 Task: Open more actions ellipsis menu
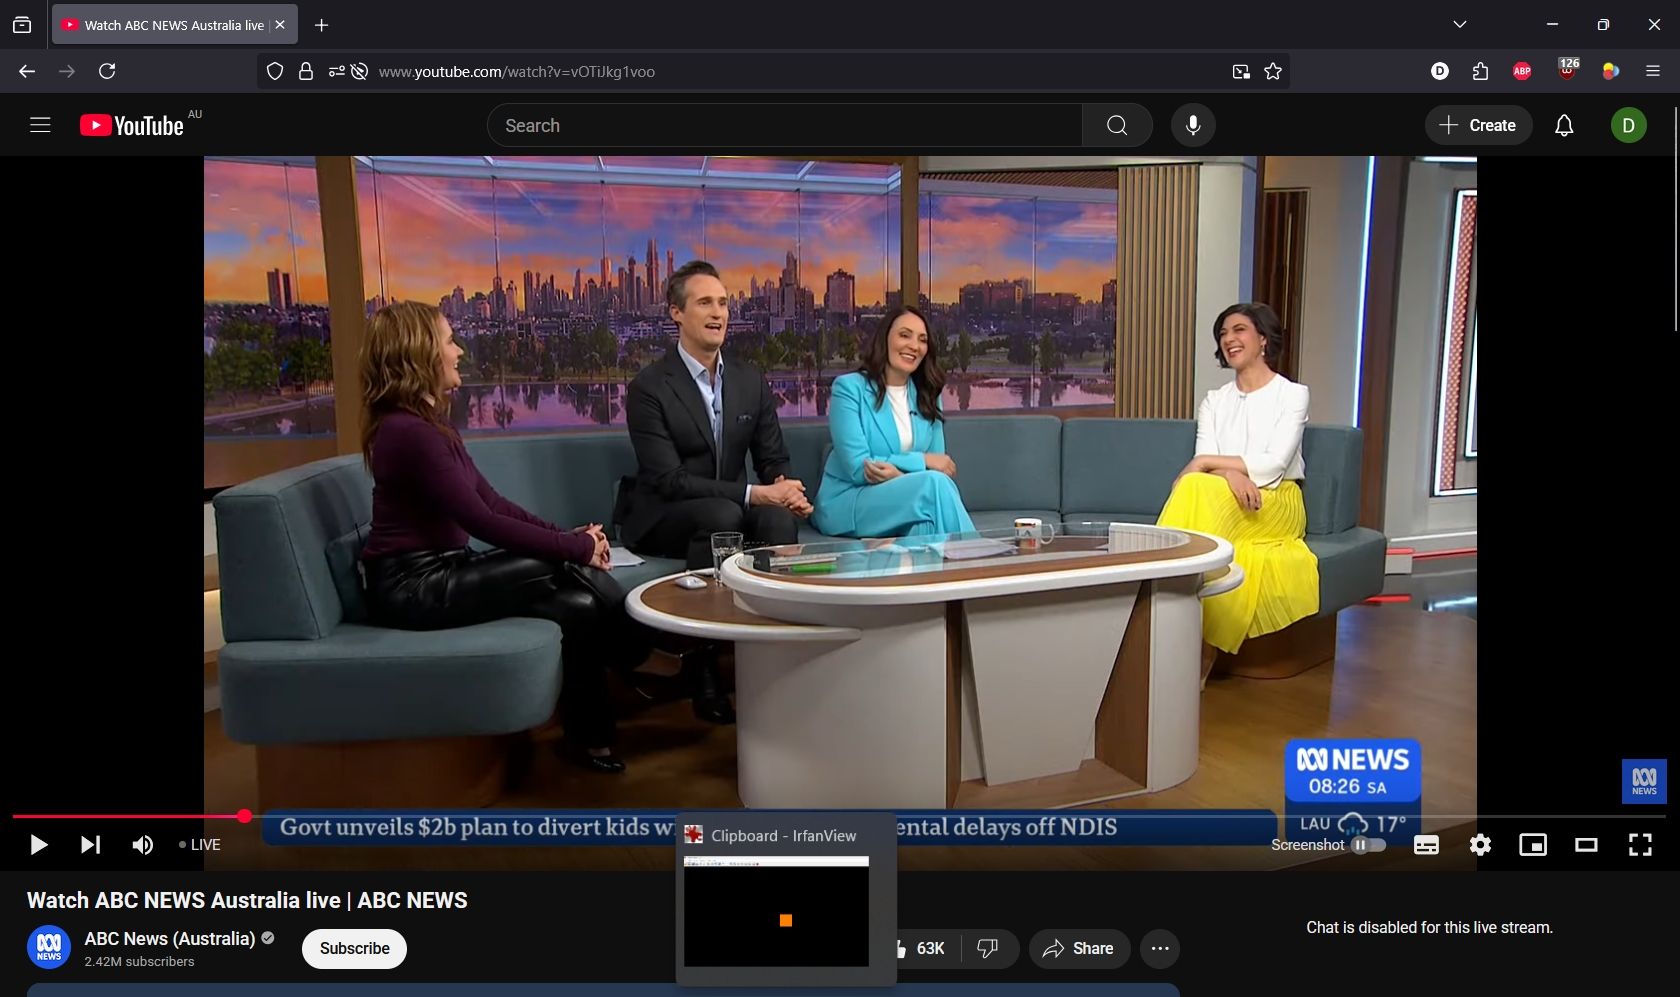(x=1160, y=949)
